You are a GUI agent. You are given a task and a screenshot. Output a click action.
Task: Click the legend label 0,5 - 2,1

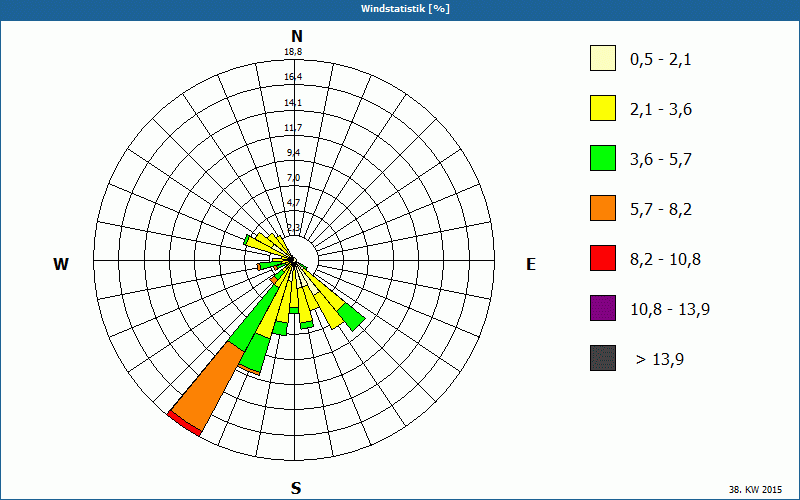coord(661,60)
